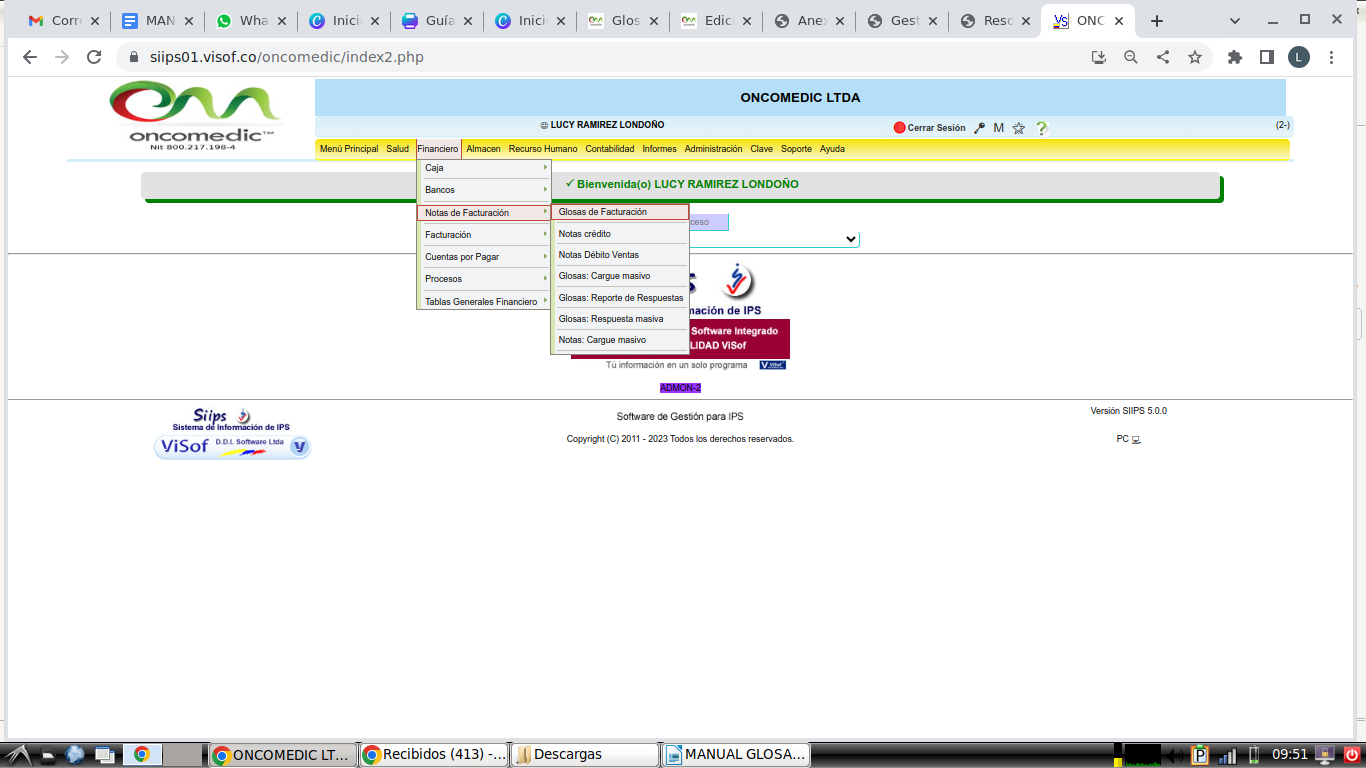This screenshot has width=1366, height=768.
Task: Open the Chrome extensions puzzle icon
Action: (1235, 57)
